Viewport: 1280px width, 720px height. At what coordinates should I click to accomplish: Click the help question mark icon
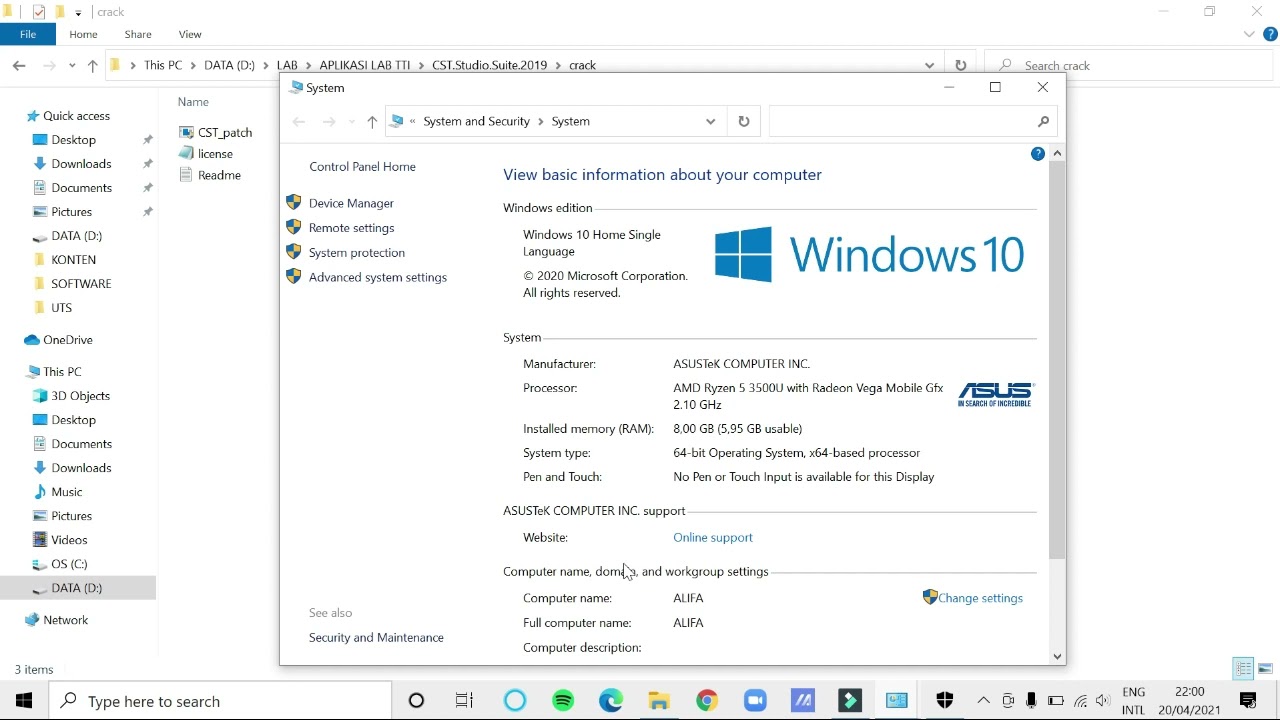pyautogui.click(x=1037, y=154)
